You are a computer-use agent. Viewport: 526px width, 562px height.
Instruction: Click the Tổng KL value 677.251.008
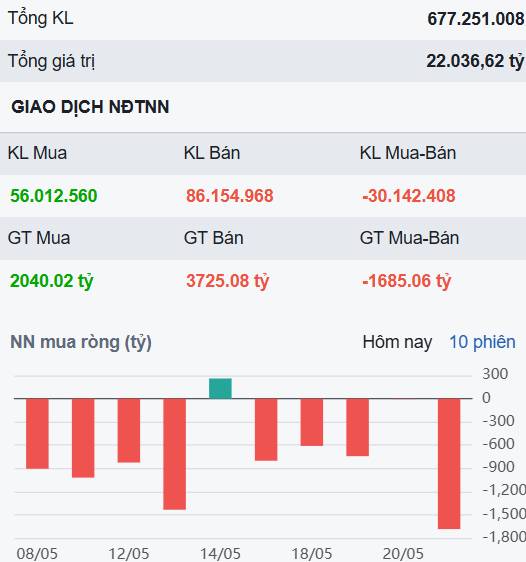pyautogui.click(x=476, y=19)
